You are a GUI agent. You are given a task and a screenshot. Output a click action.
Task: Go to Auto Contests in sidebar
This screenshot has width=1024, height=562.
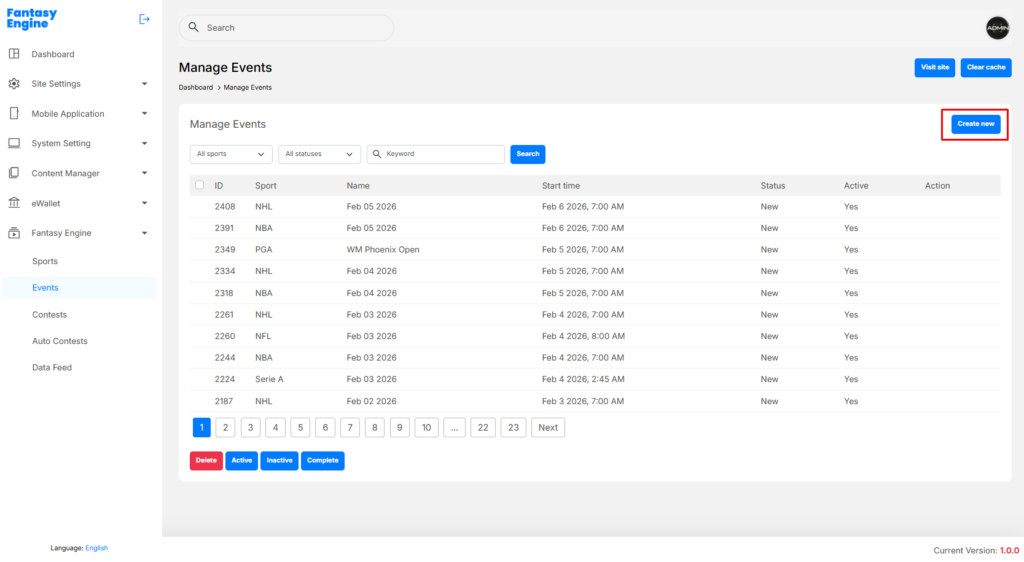tap(60, 341)
